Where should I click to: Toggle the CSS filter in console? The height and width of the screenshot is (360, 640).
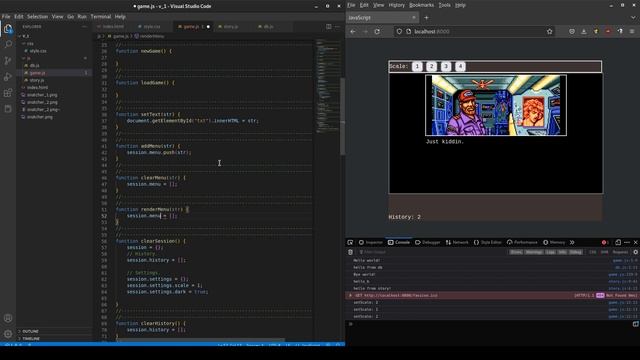(x=592, y=252)
